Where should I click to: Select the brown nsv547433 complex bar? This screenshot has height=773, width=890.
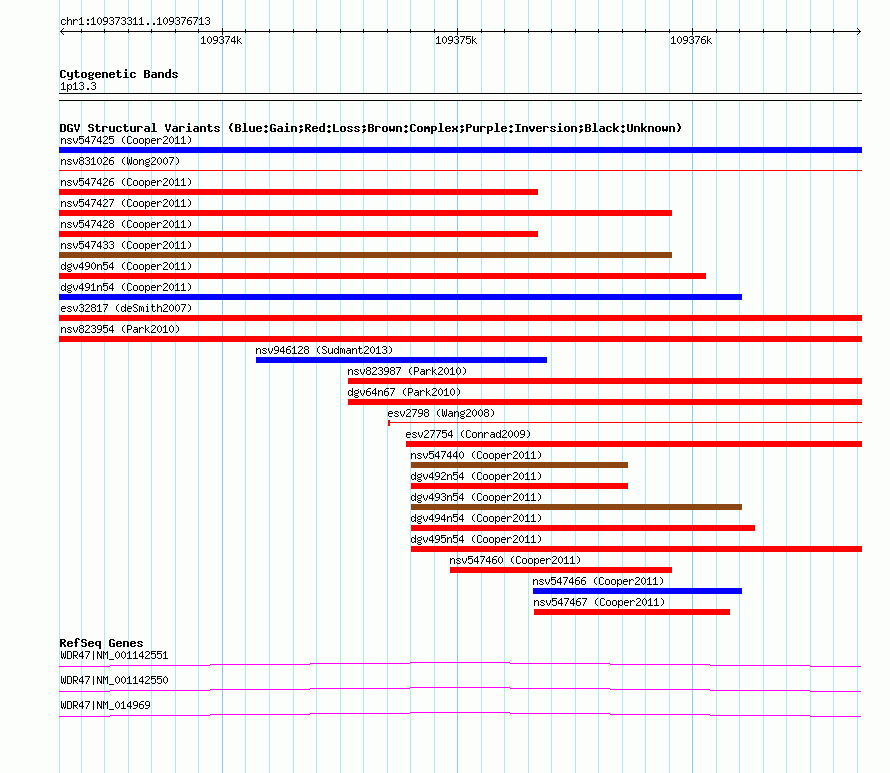click(366, 255)
